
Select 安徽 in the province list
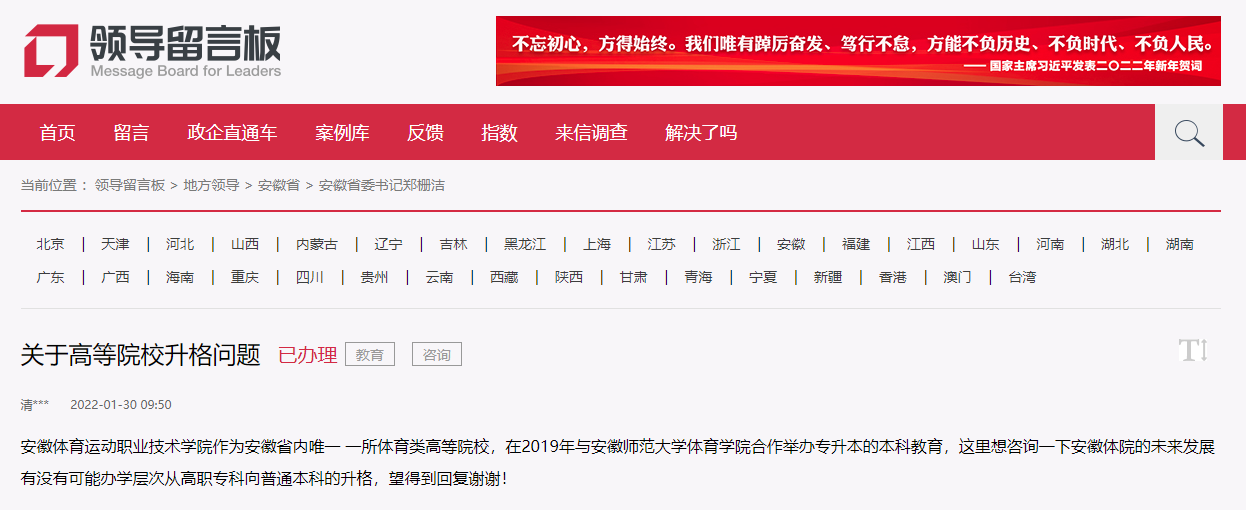click(791, 244)
